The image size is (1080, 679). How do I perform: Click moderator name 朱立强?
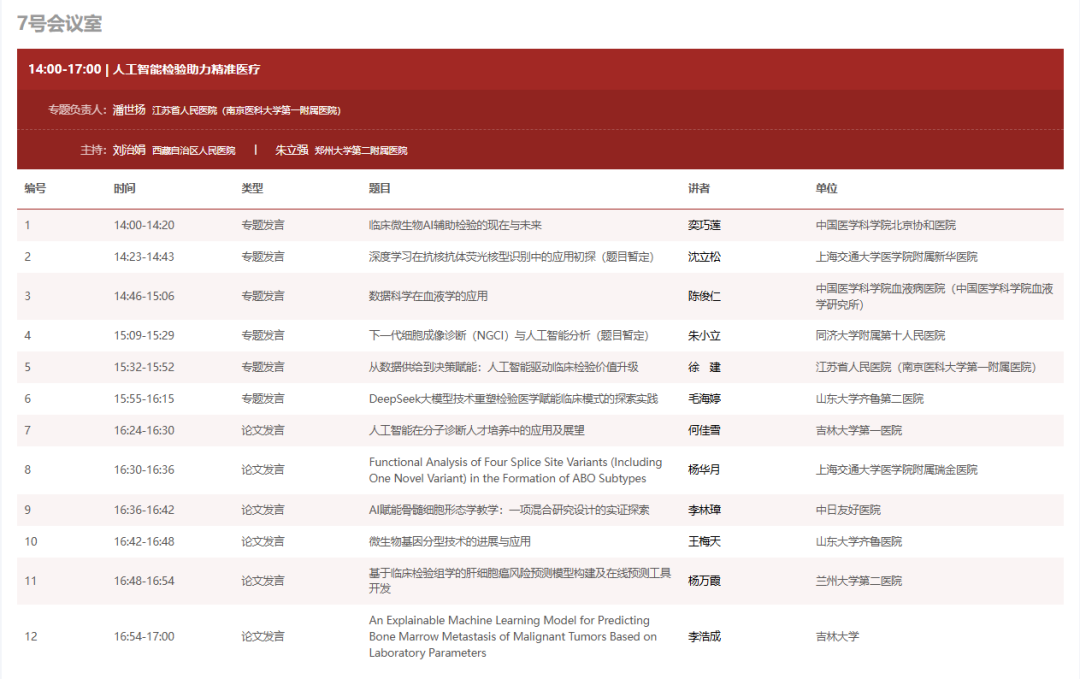292,150
